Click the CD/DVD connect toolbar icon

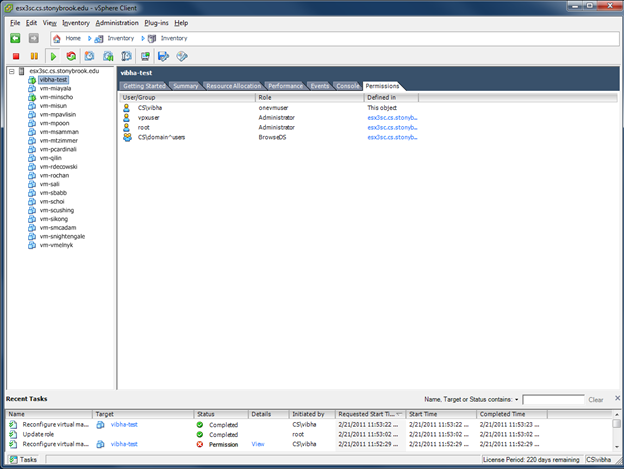[182, 56]
